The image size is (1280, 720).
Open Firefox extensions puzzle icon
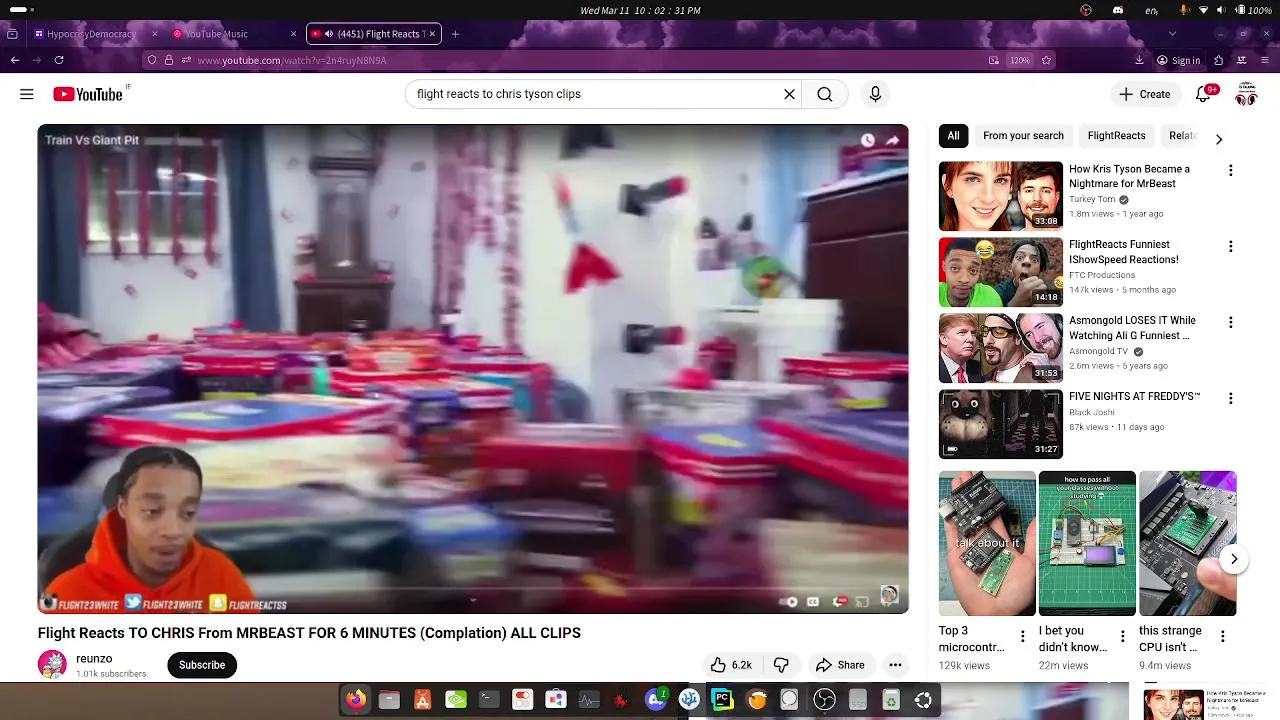click(x=1218, y=60)
